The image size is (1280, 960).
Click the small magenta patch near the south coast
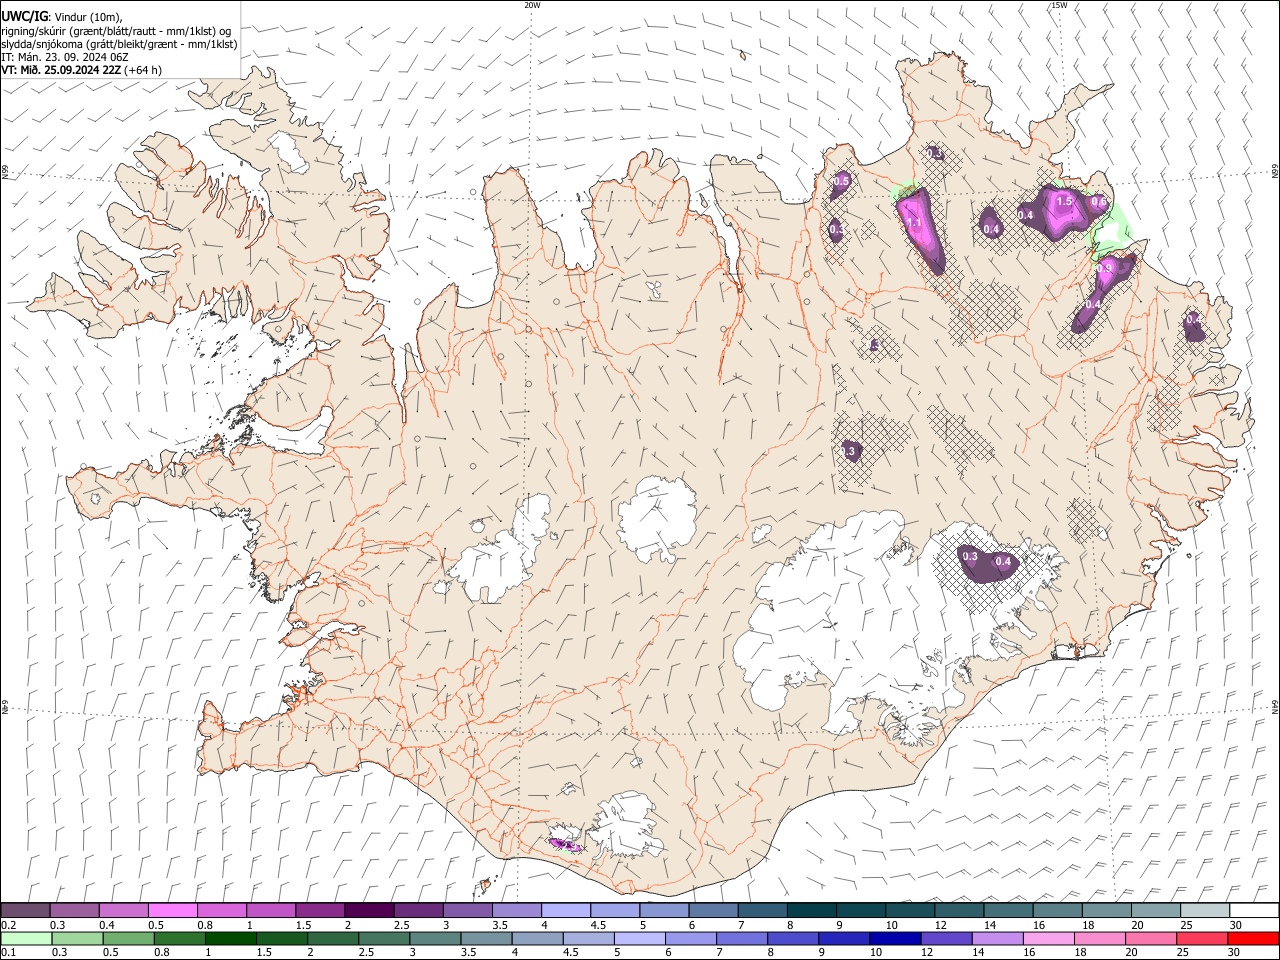(x=564, y=846)
